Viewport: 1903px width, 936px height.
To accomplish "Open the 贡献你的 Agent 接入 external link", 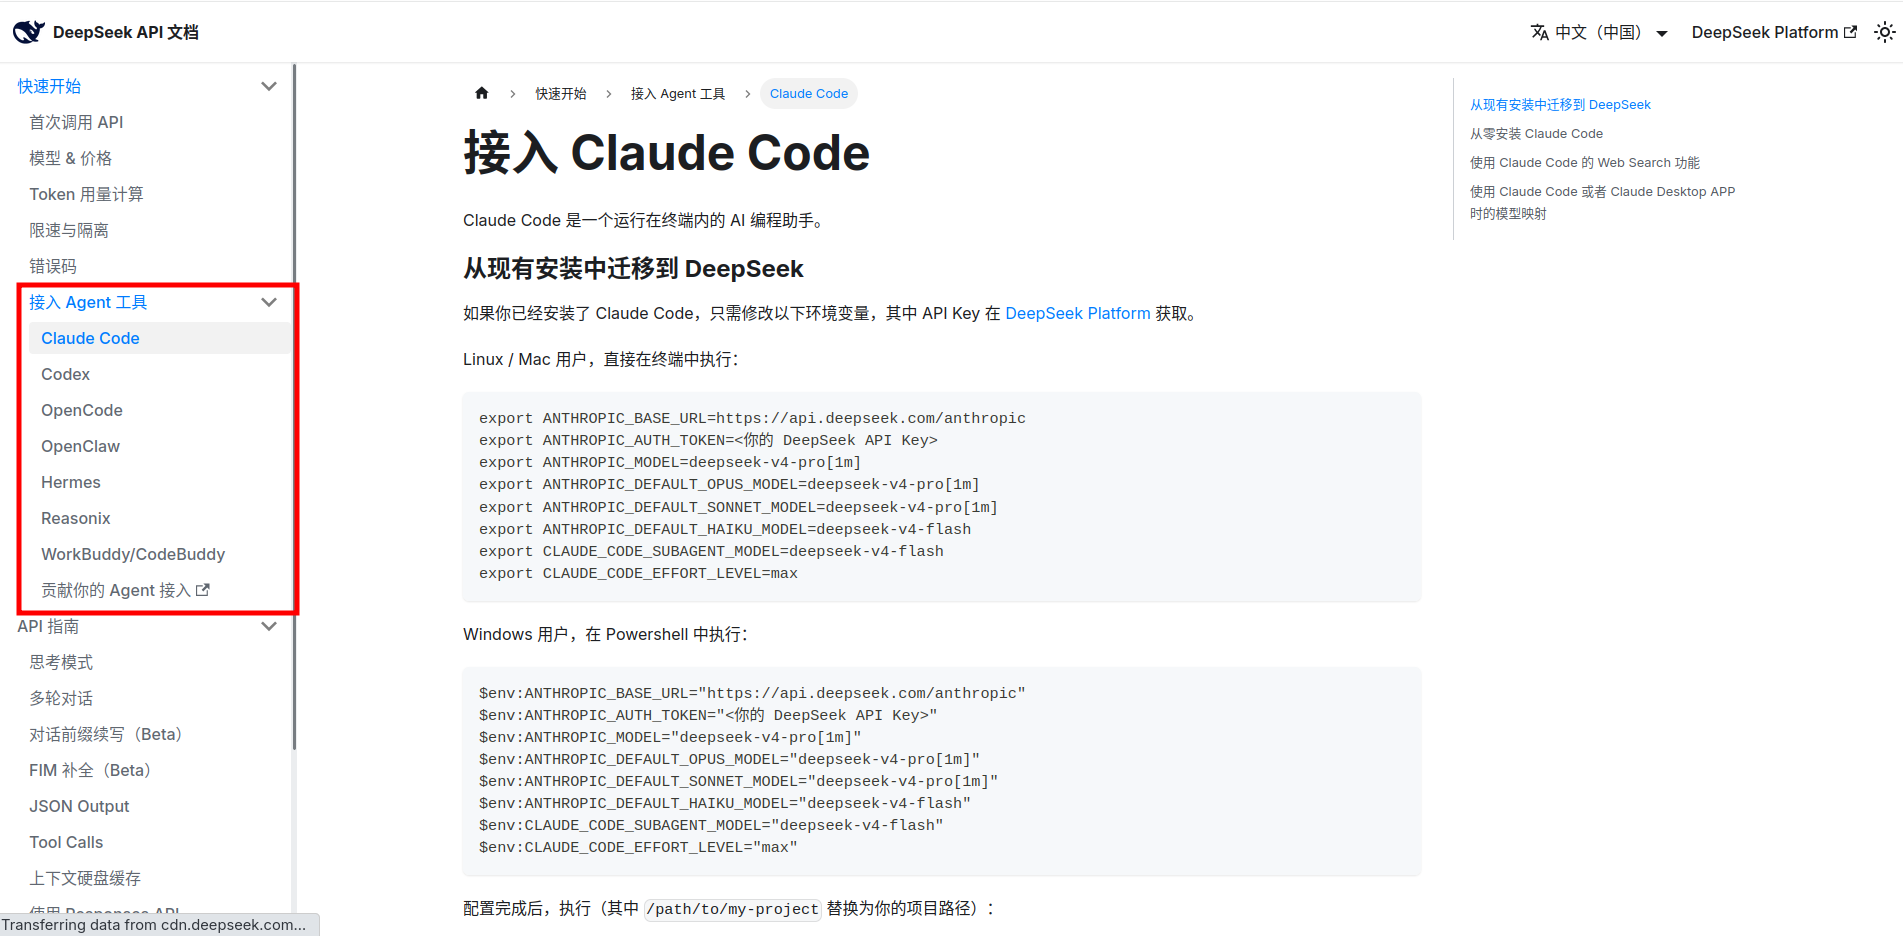I will pos(125,590).
